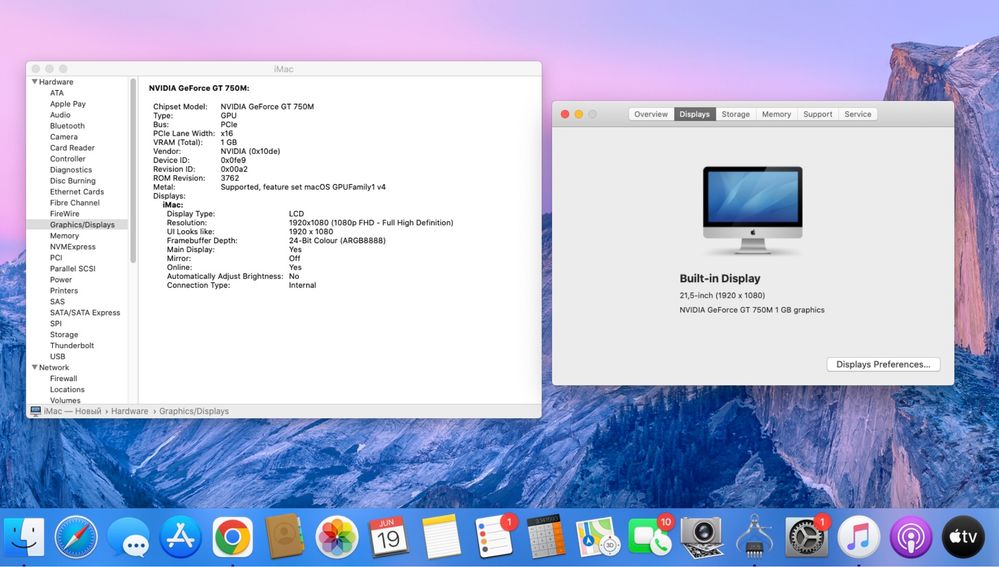Launch Music app from dock

(x=858, y=537)
